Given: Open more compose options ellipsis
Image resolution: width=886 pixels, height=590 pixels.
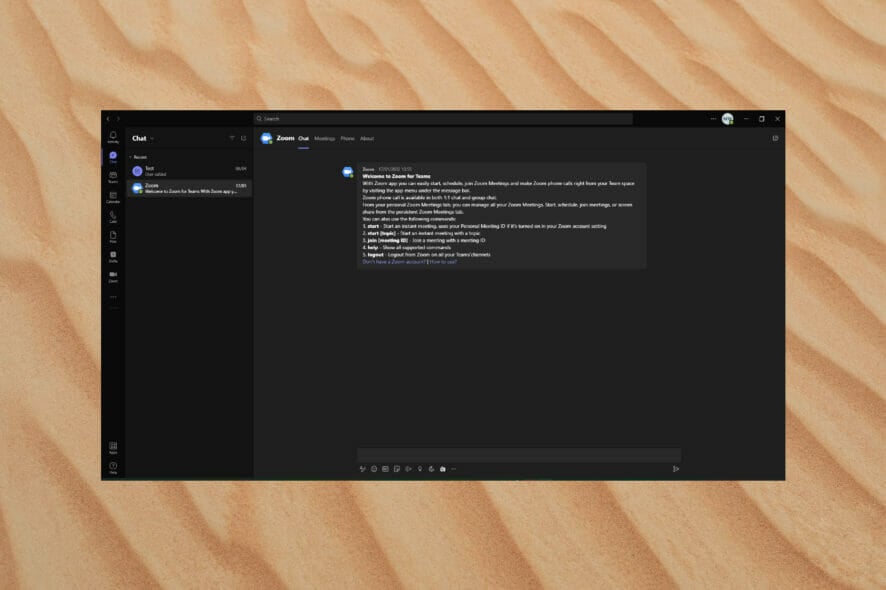Looking at the screenshot, I should (x=453, y=468).
